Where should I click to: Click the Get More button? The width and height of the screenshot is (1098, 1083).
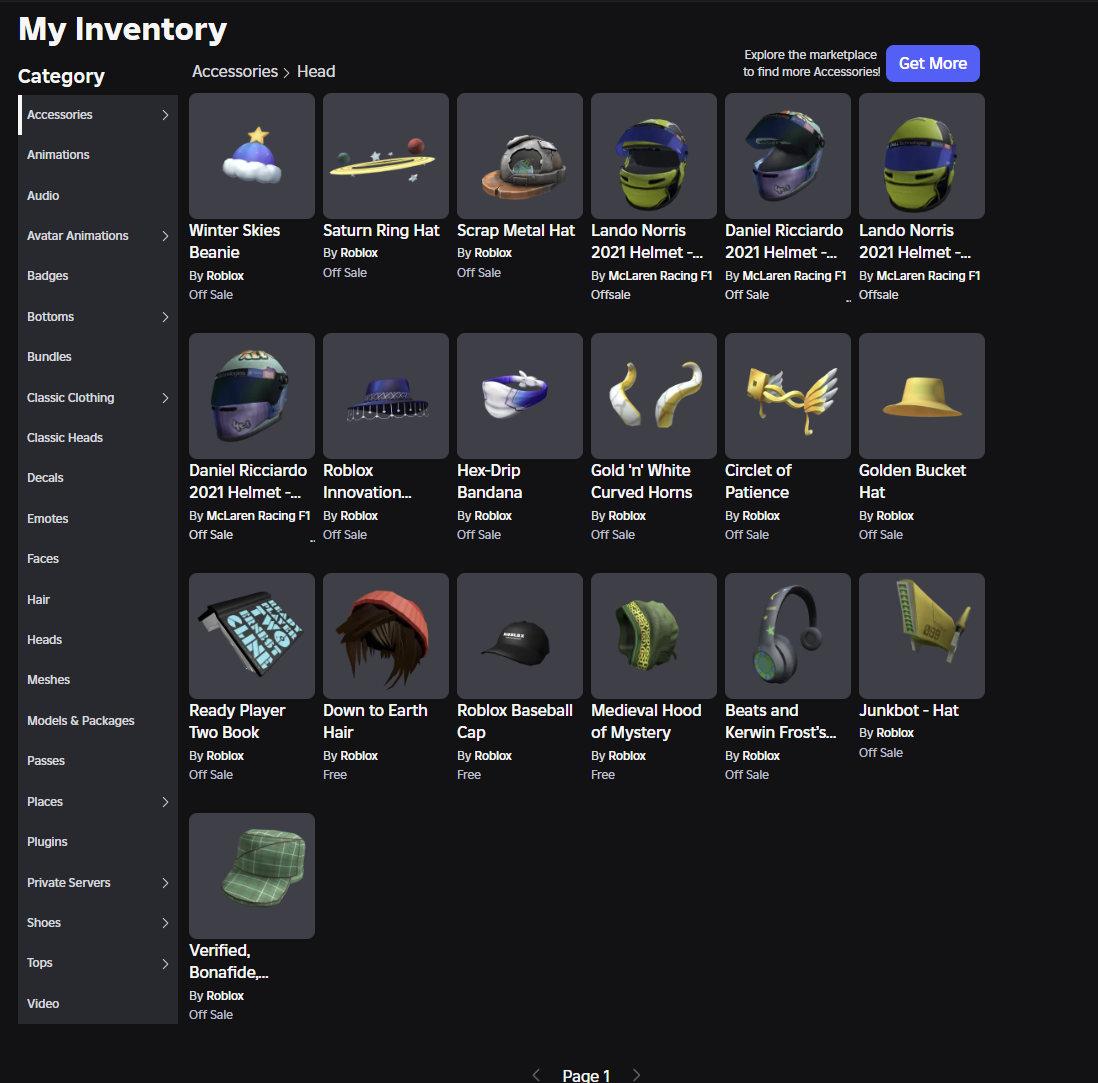click(933, 64)
